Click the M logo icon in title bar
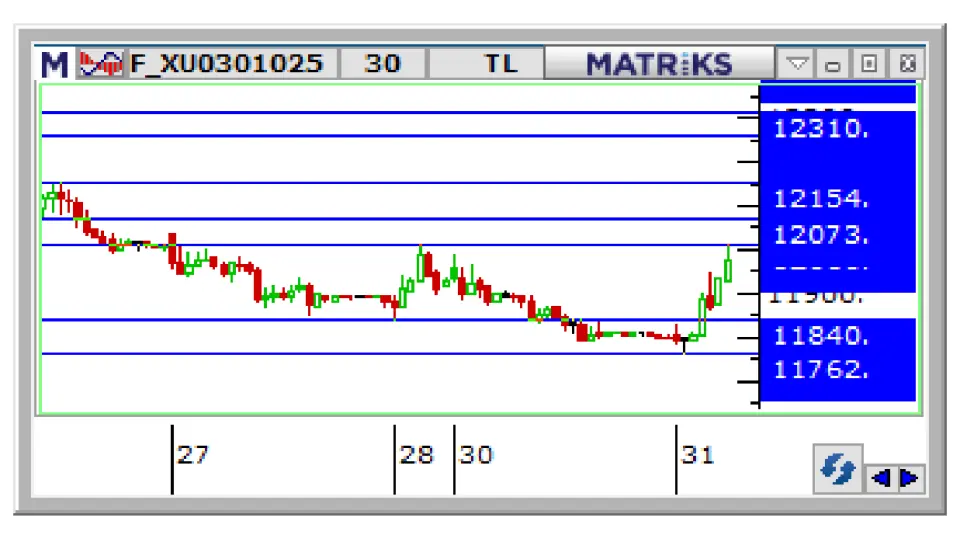 click(54, 64)
